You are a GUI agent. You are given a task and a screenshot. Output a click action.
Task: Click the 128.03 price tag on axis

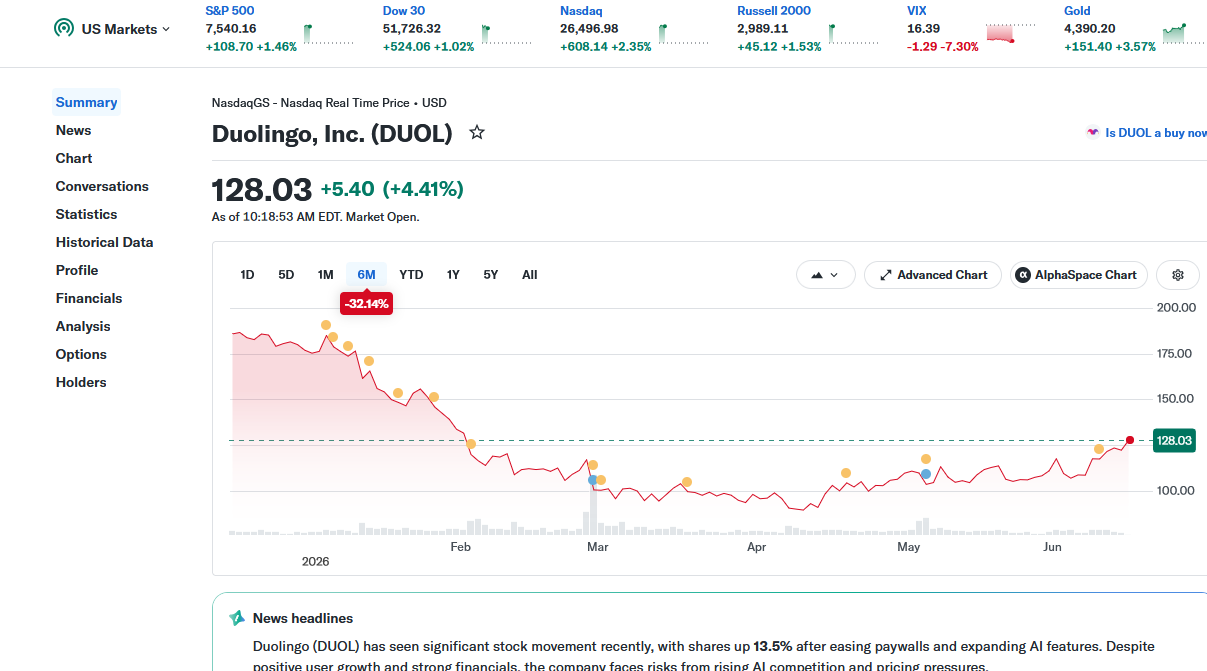point(1174,440)
